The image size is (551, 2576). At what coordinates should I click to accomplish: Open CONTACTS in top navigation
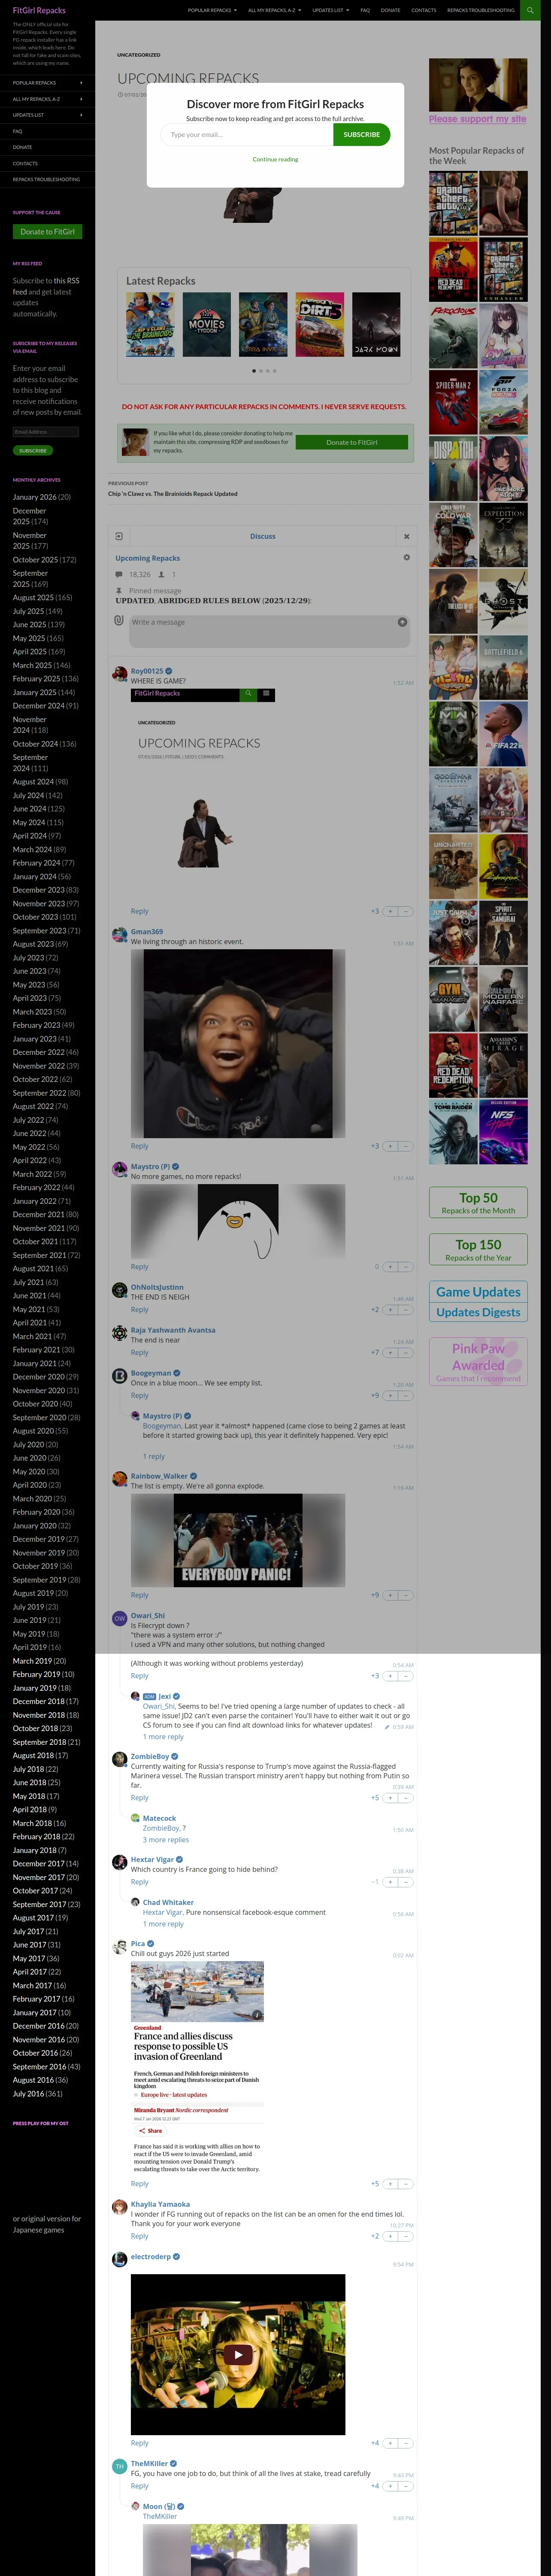[x=423, y=10]
